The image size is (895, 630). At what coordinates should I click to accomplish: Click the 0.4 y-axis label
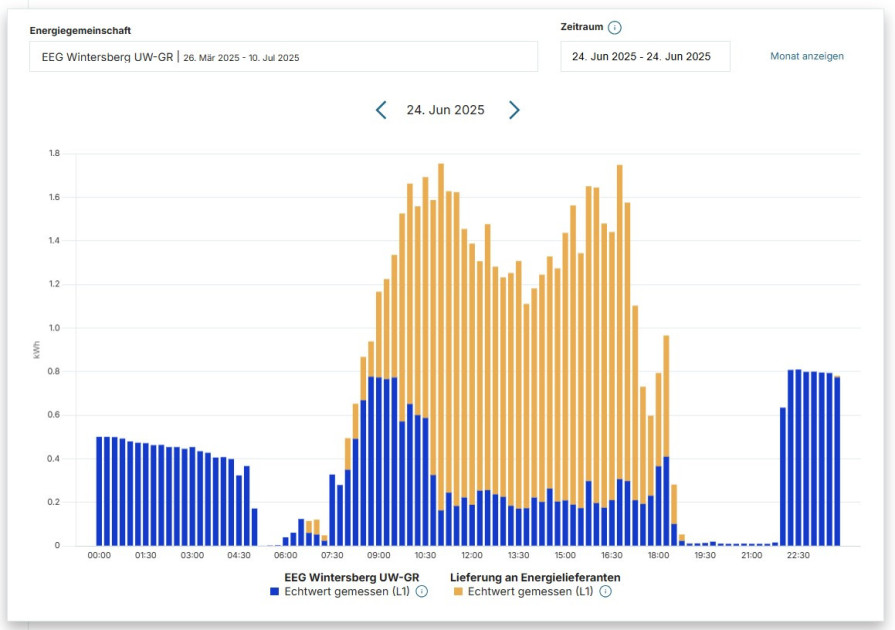point(54,458)
